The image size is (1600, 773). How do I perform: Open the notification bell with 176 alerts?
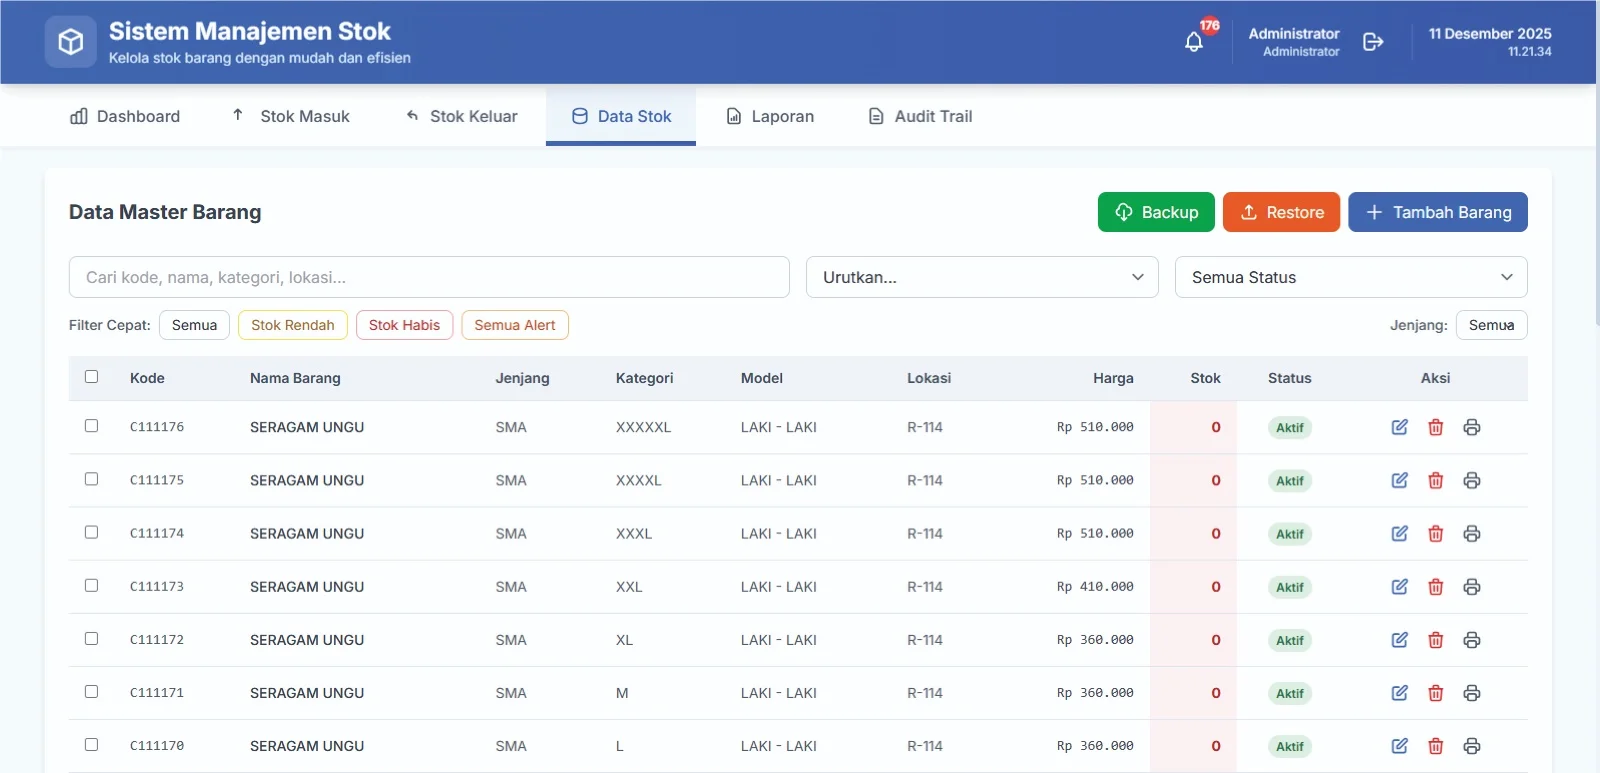(1194, 42)
